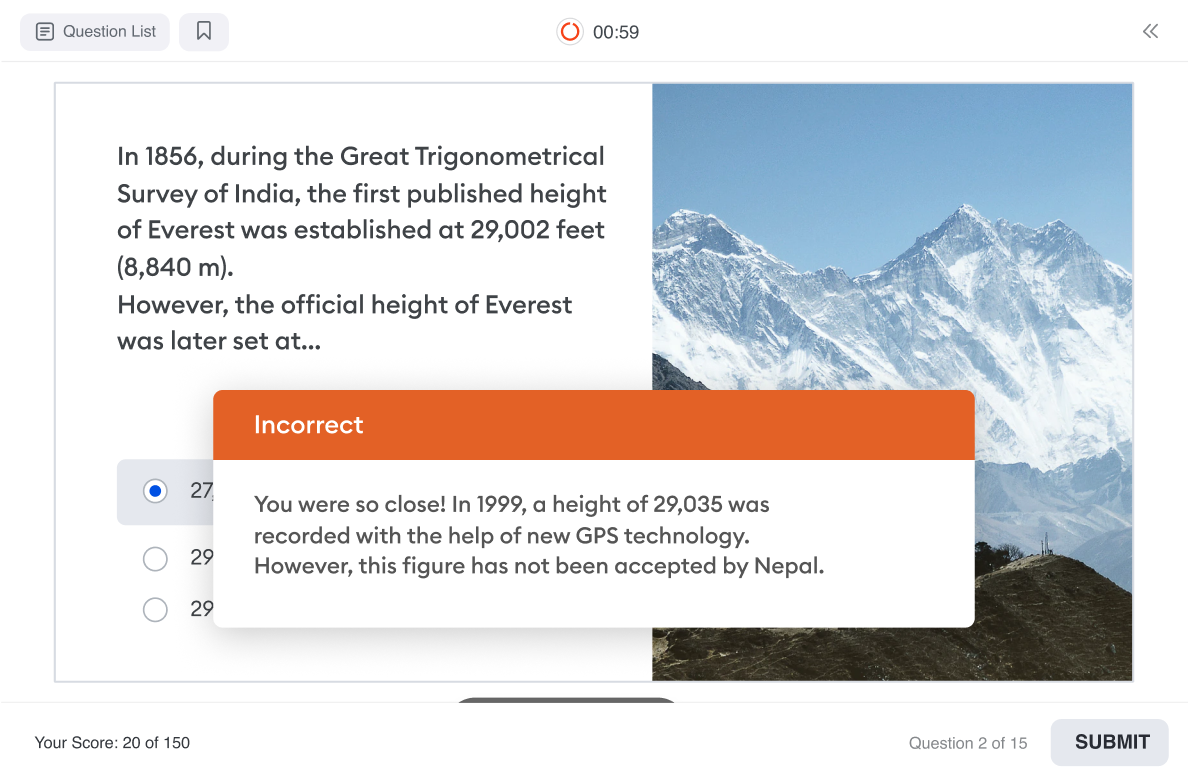Click the Your Score: 20 of 150 label
Screen dimensions: 1188x781
point(112,743)
